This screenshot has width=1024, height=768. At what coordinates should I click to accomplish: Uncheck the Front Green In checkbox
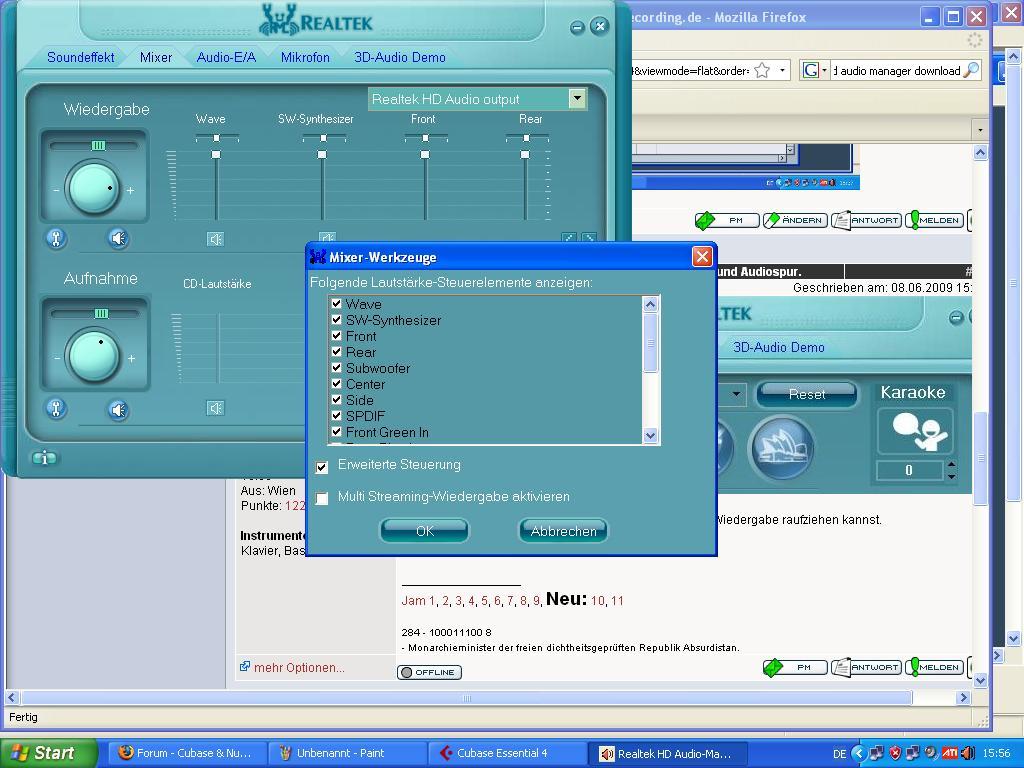(x=336, y=432)
